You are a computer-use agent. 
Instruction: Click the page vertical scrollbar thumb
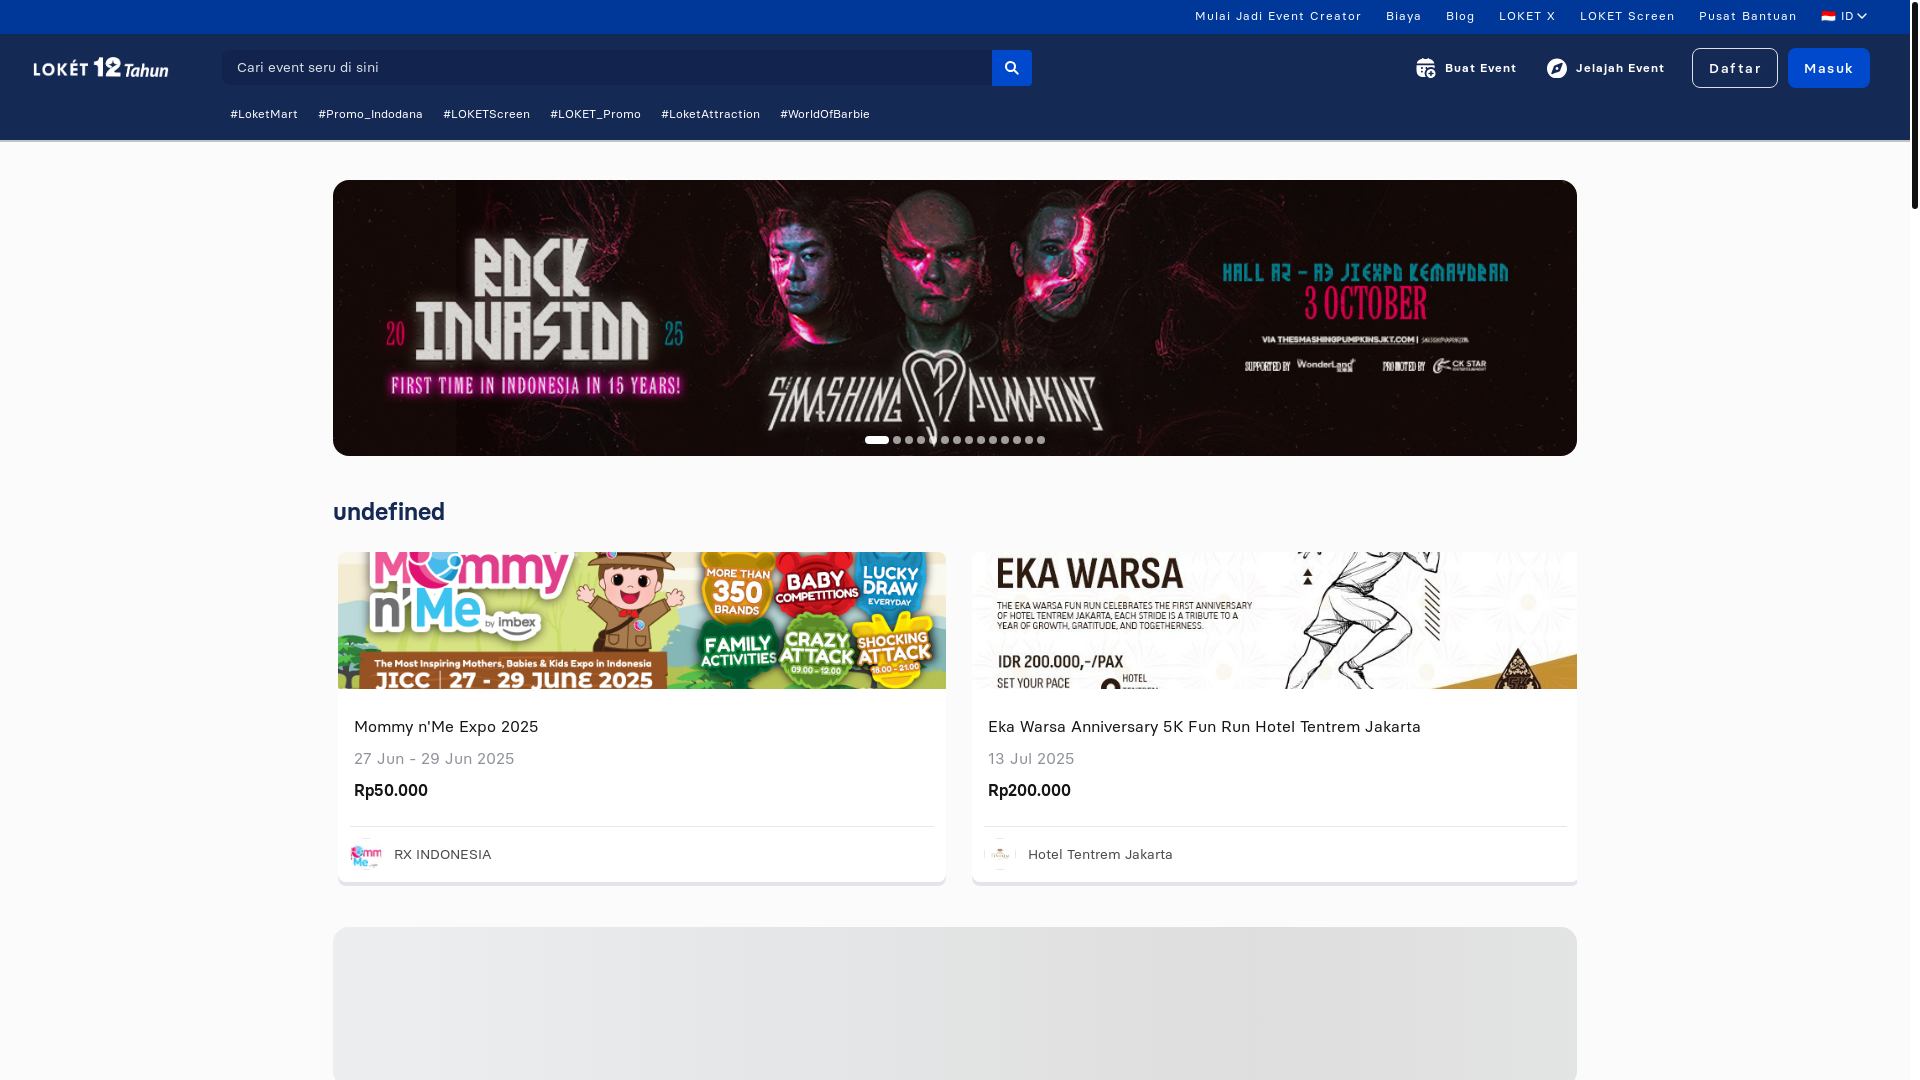(1914, 104)
